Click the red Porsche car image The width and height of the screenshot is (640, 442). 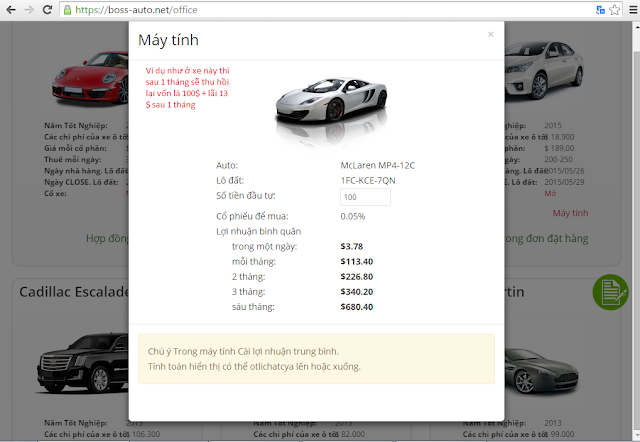[x=91, y=78]
